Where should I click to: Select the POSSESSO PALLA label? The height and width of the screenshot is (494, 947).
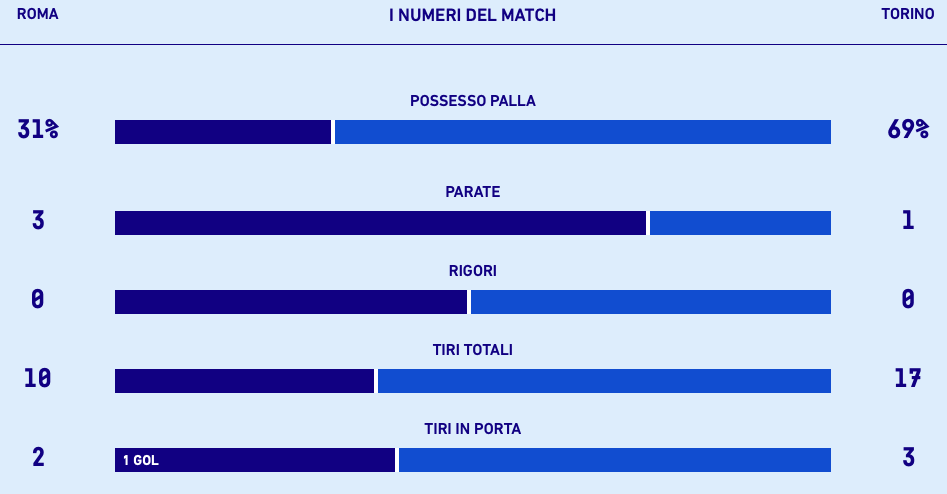click(x=473, y=101)
